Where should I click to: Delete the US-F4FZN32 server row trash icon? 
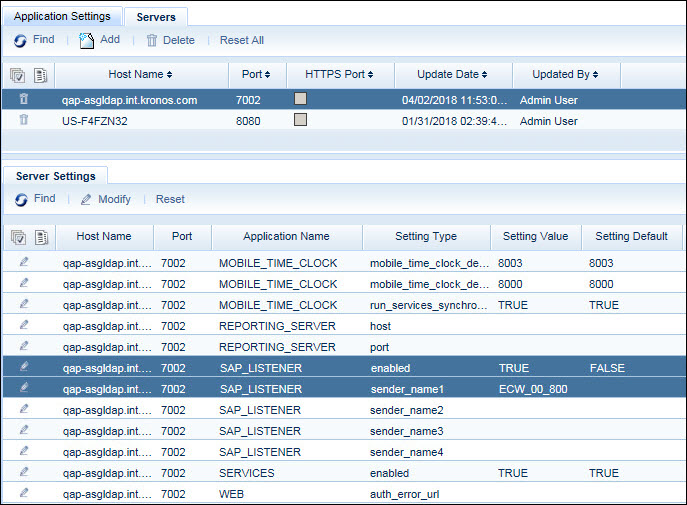pos(24,120)
